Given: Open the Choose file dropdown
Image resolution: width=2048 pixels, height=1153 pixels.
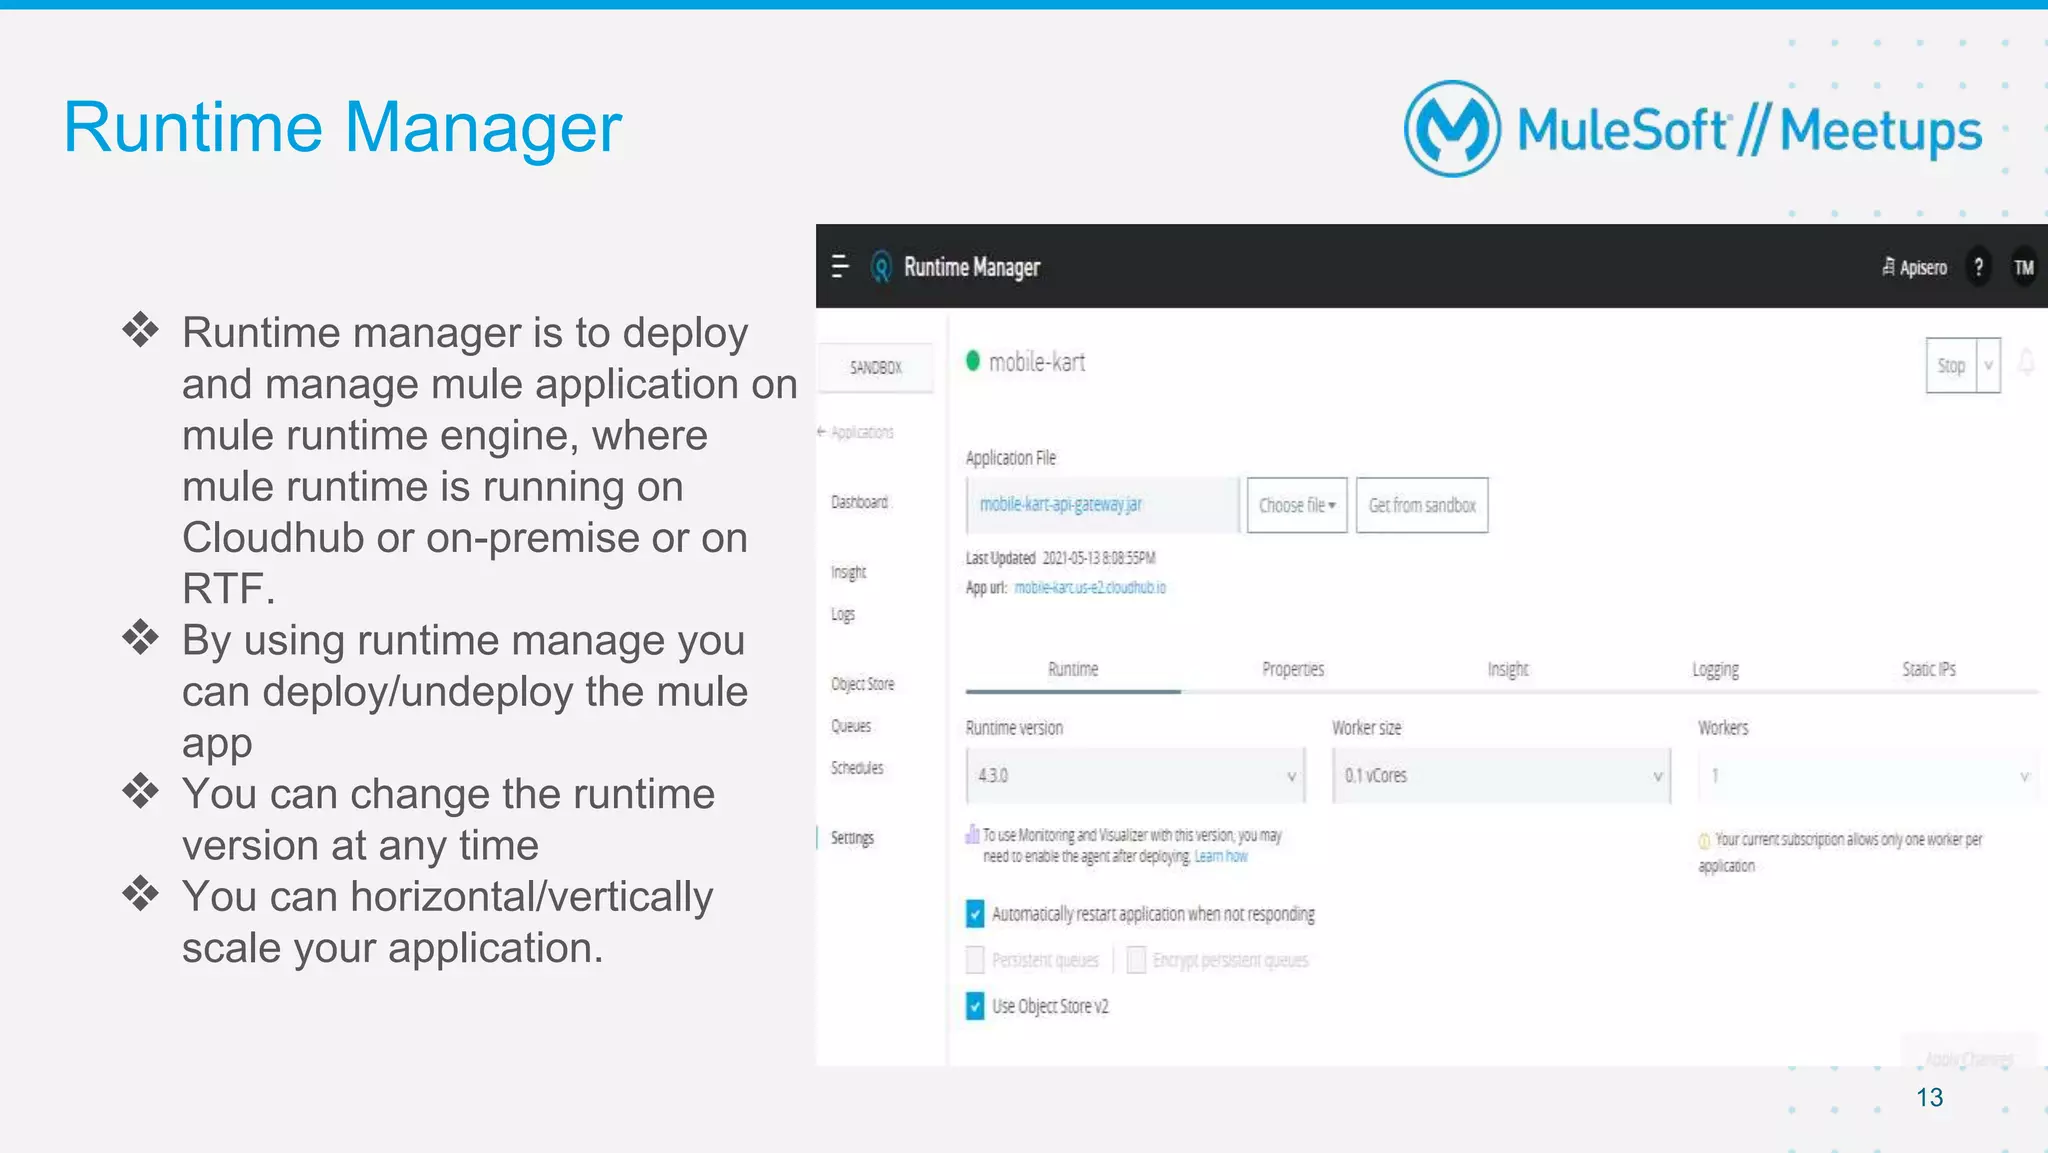Looking at the screenshot, I should click(1297, 505).
